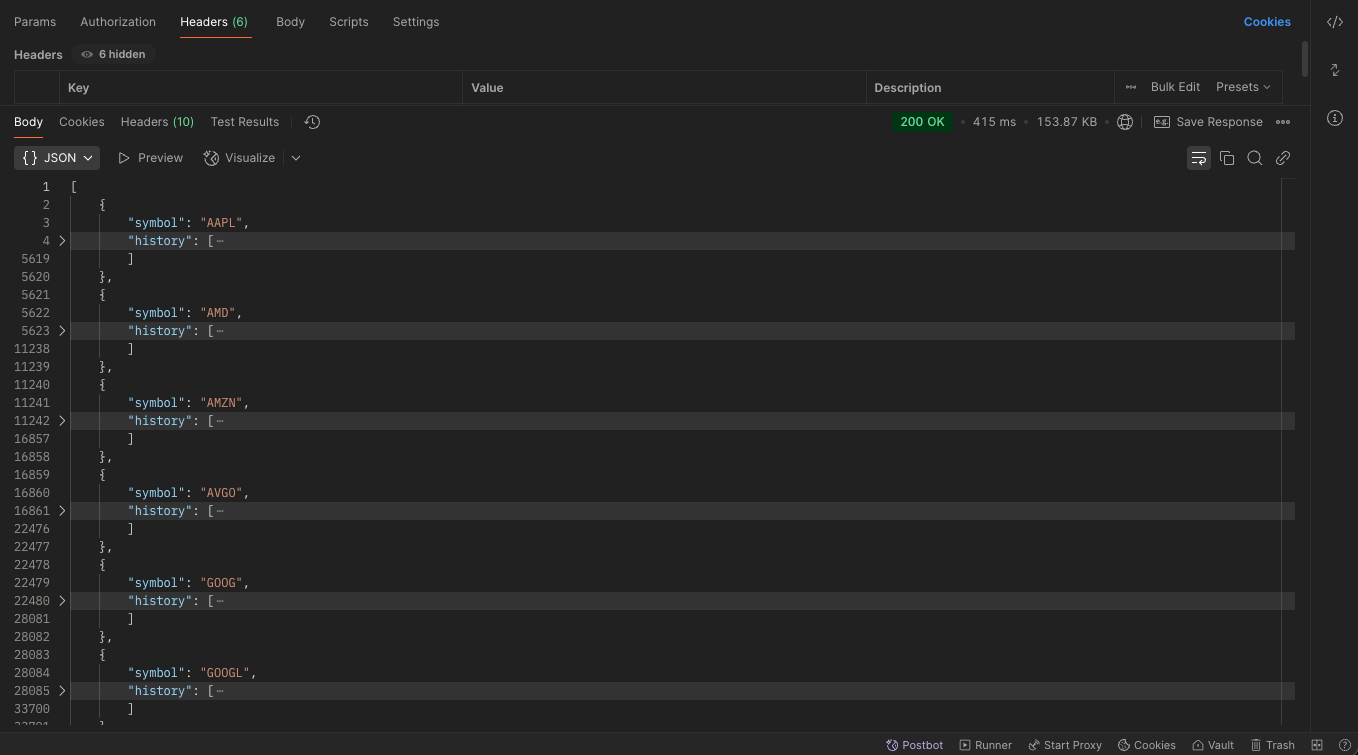
Task: Open the code snippet panel icon
Action: point(1334,22)
